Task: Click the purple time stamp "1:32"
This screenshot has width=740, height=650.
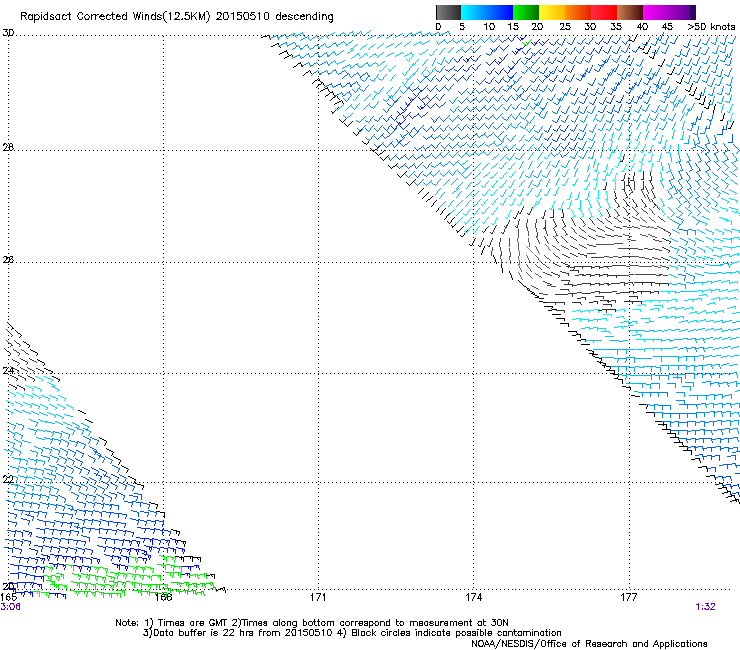Action: tap(706, 607)
